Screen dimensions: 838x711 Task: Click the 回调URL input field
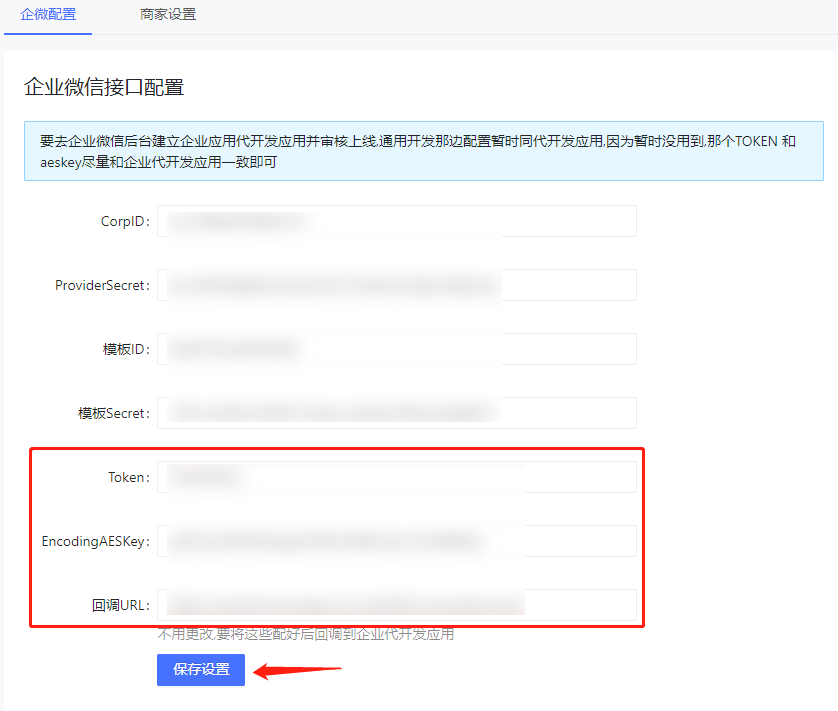click(x=397, y=605)
